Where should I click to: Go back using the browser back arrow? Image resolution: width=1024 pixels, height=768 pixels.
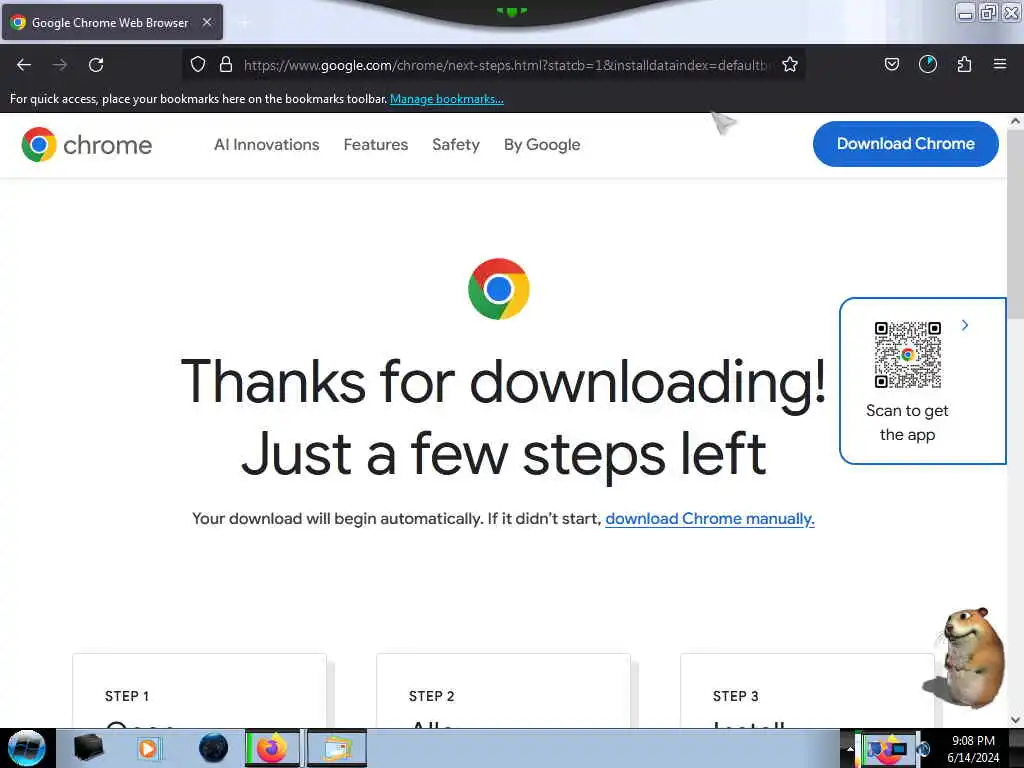click(24, 65)
